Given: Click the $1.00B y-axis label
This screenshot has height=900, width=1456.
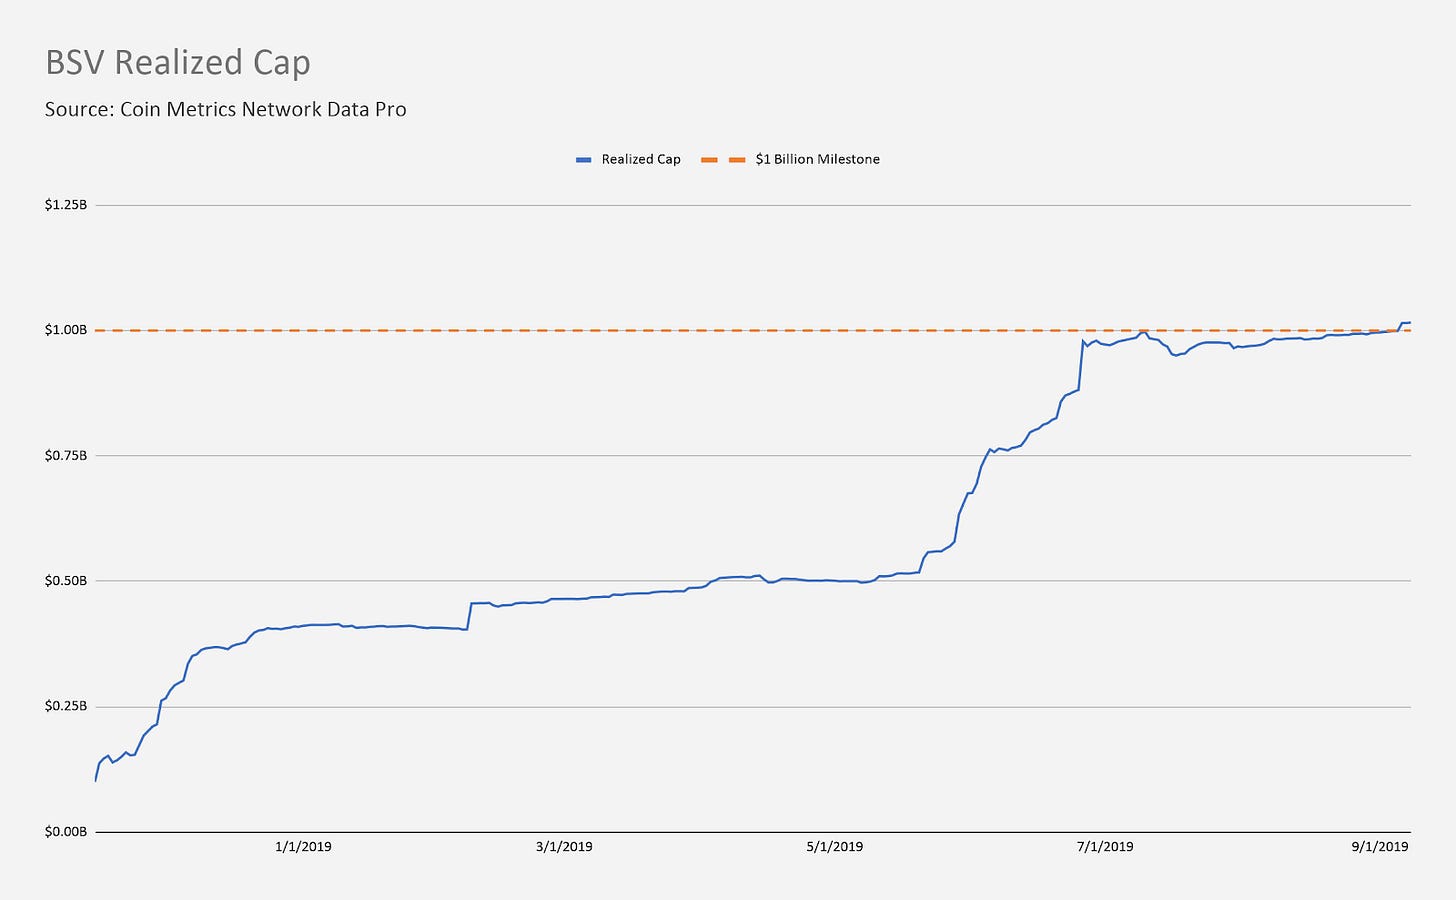Looking at the screenshot, I should 66,330.
